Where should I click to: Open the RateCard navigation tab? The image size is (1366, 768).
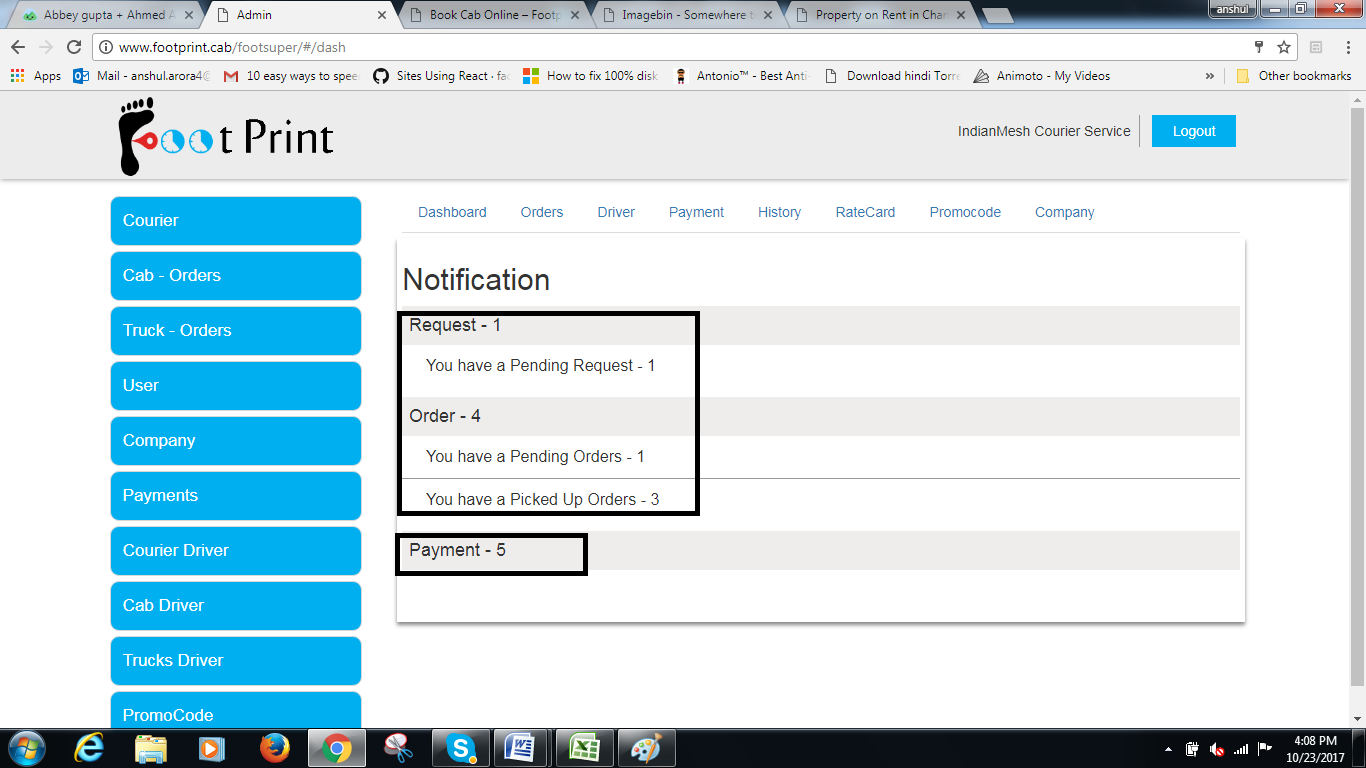tap(865, 212)
